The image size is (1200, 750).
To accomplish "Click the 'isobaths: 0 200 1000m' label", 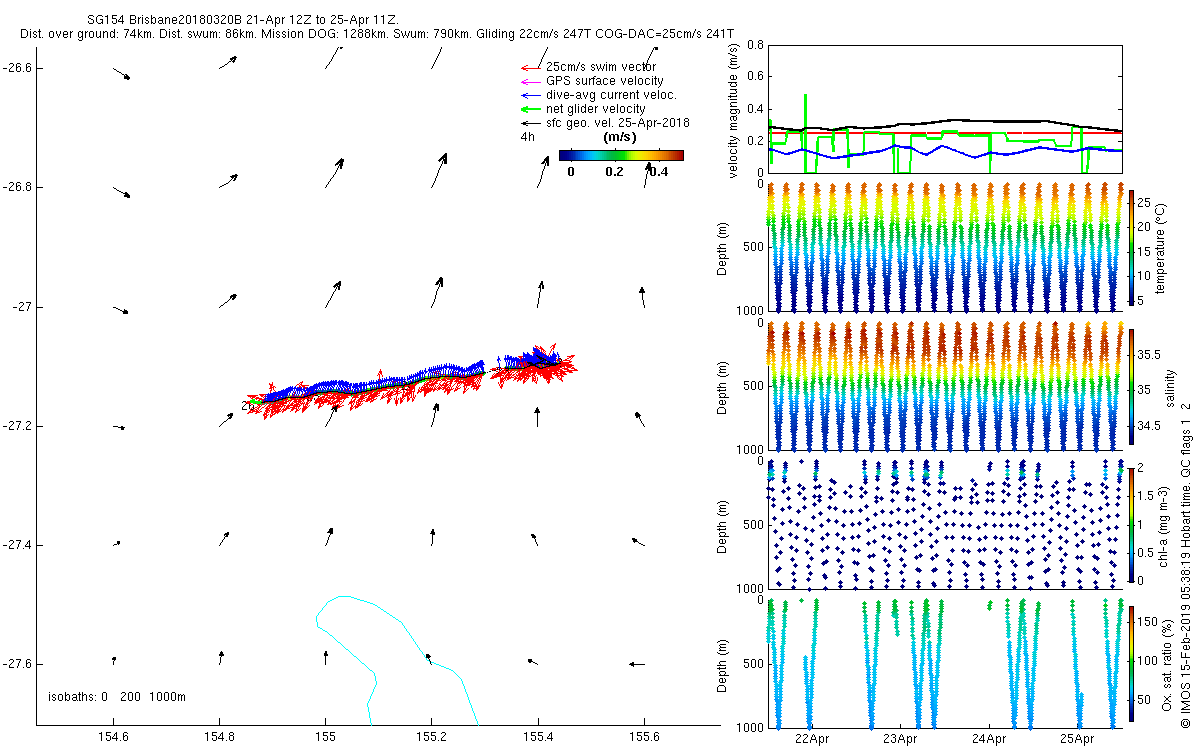I will [x=117, y=697].
